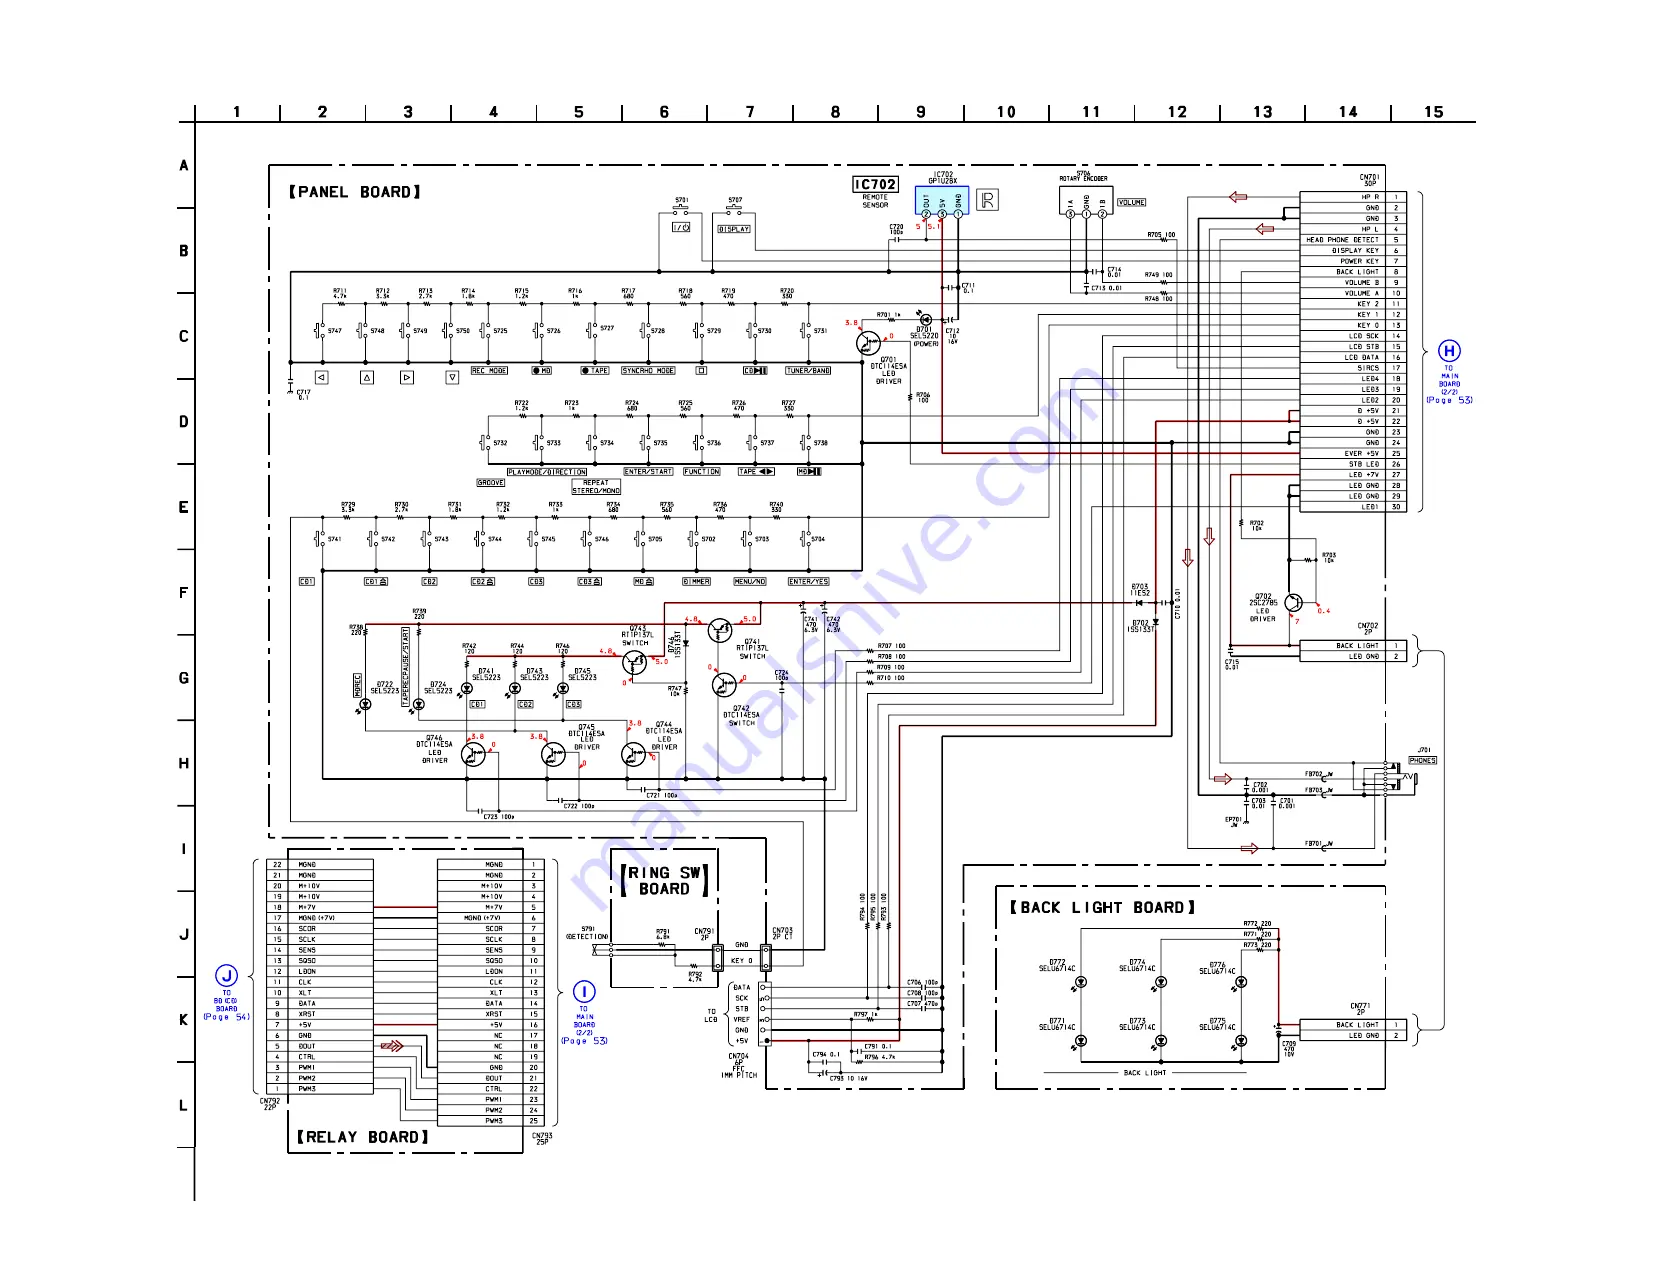Viewport: 1679px width, 1262px height.
Task: Click the BOUT pin 5 row on CN792
Action: coord(321,1046)
